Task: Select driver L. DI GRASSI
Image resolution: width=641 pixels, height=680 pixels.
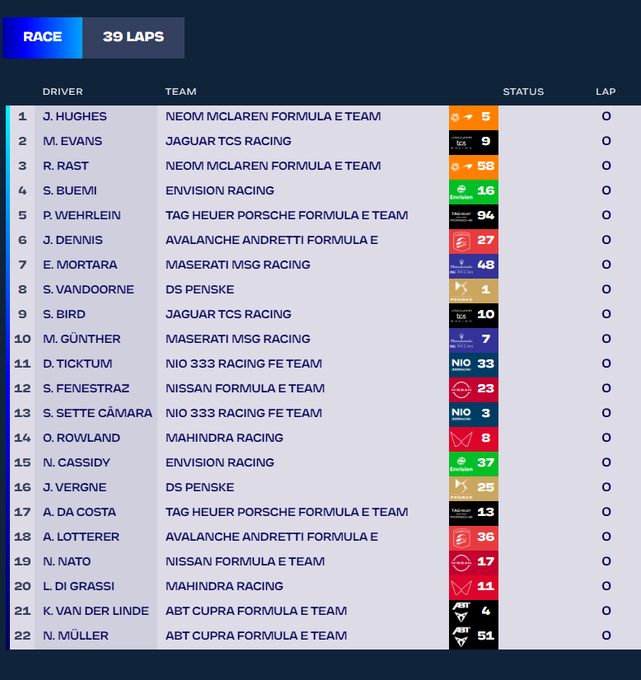Action: pos(78,586)
